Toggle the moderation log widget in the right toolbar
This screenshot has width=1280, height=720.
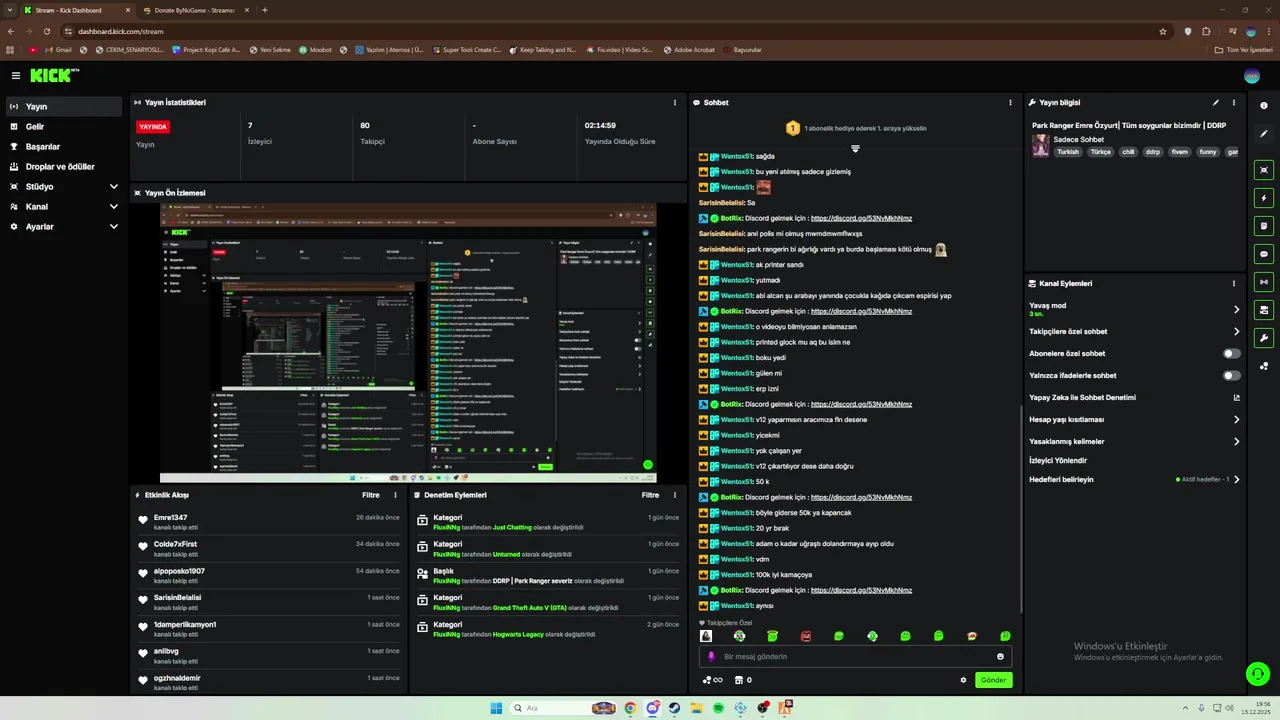pos(1264,310)
